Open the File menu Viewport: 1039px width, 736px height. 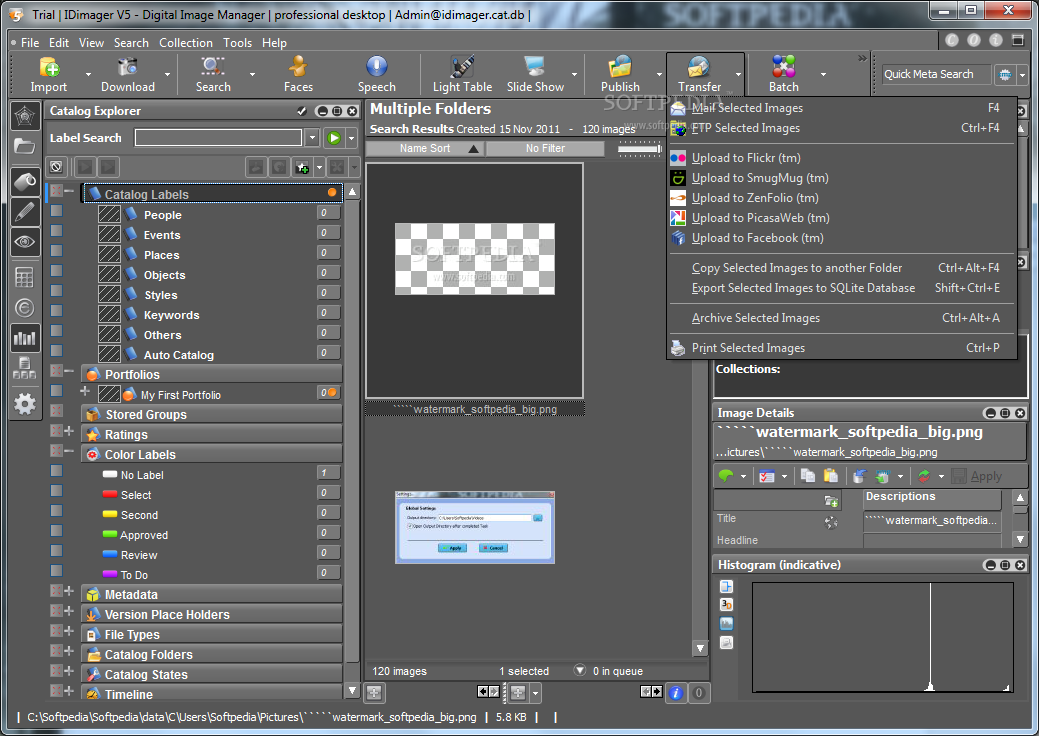coord(30,42)
